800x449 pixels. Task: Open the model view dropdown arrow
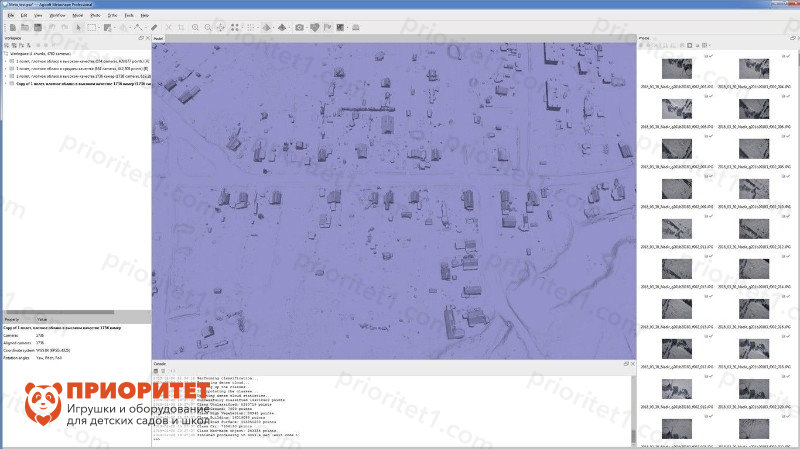click(x=273, y=28)
